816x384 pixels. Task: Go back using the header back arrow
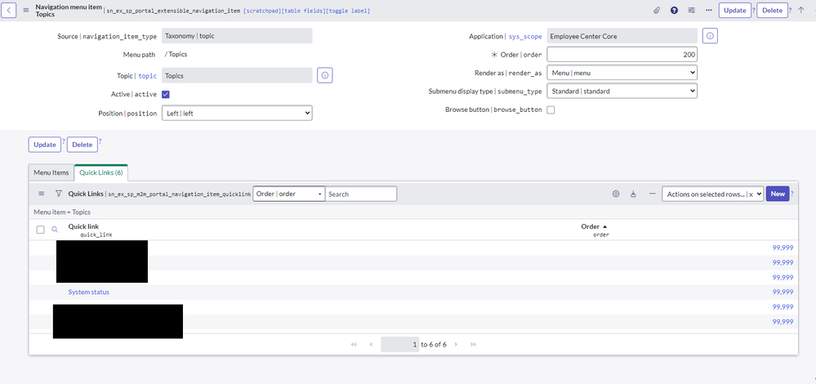tap(9, 10)
